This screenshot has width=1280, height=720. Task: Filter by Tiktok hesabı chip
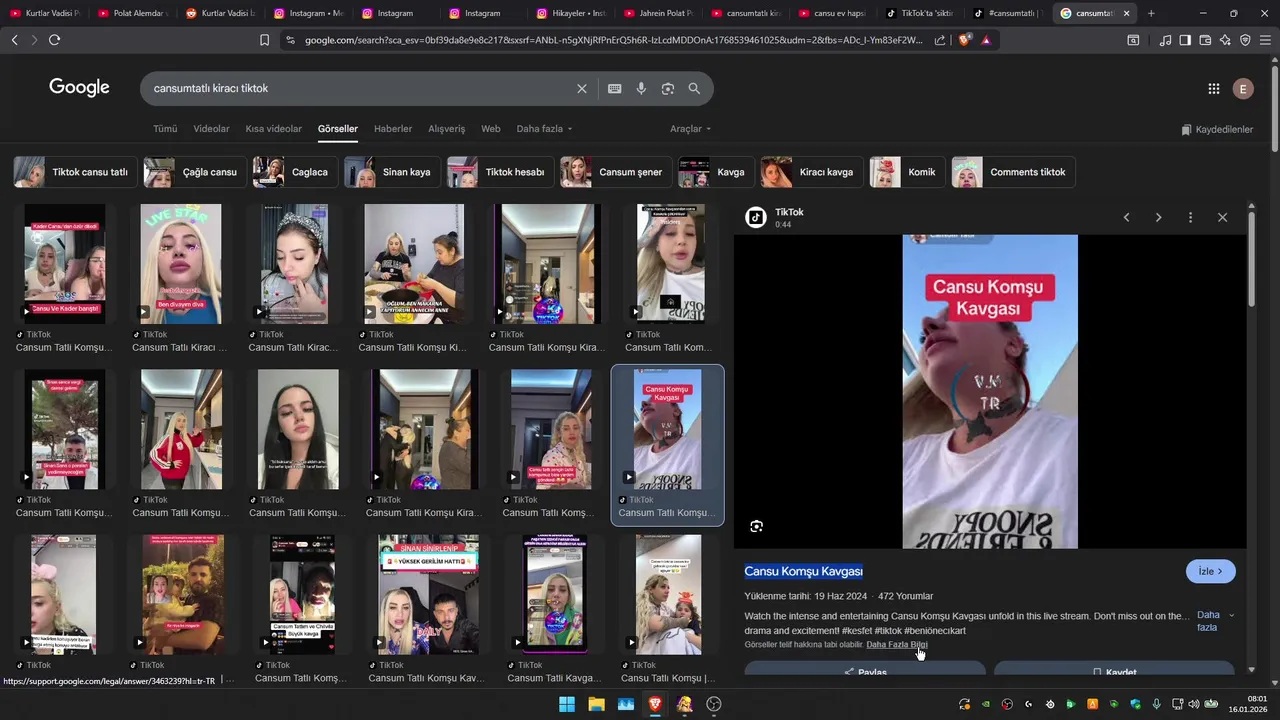click(499, 172)
